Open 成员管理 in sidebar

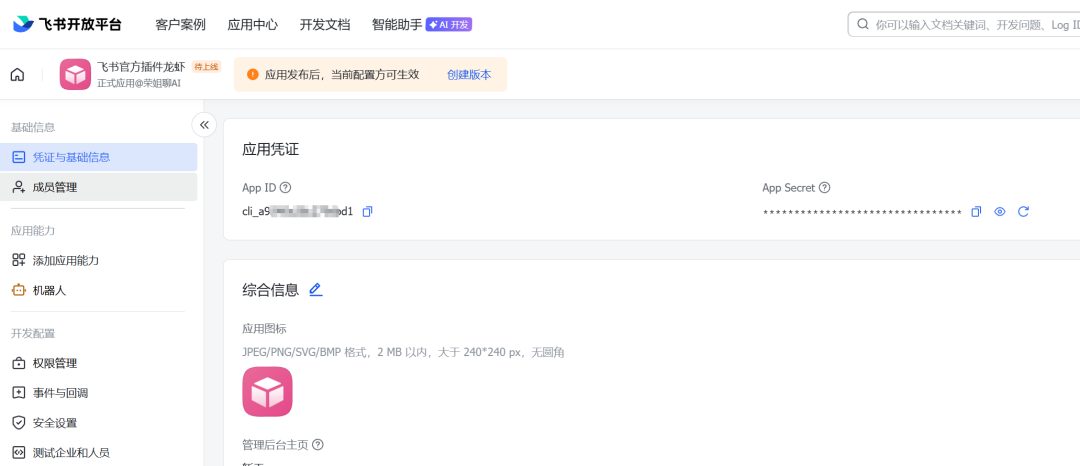pos(98,187)
